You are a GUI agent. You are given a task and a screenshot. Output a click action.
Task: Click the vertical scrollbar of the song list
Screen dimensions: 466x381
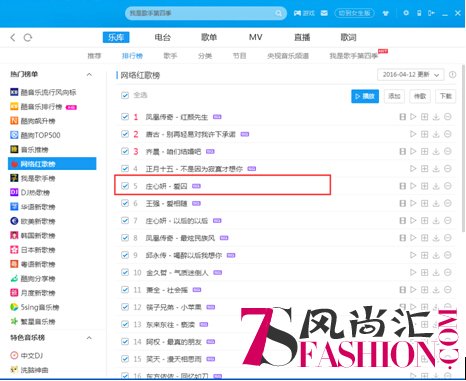click(463, 148)
